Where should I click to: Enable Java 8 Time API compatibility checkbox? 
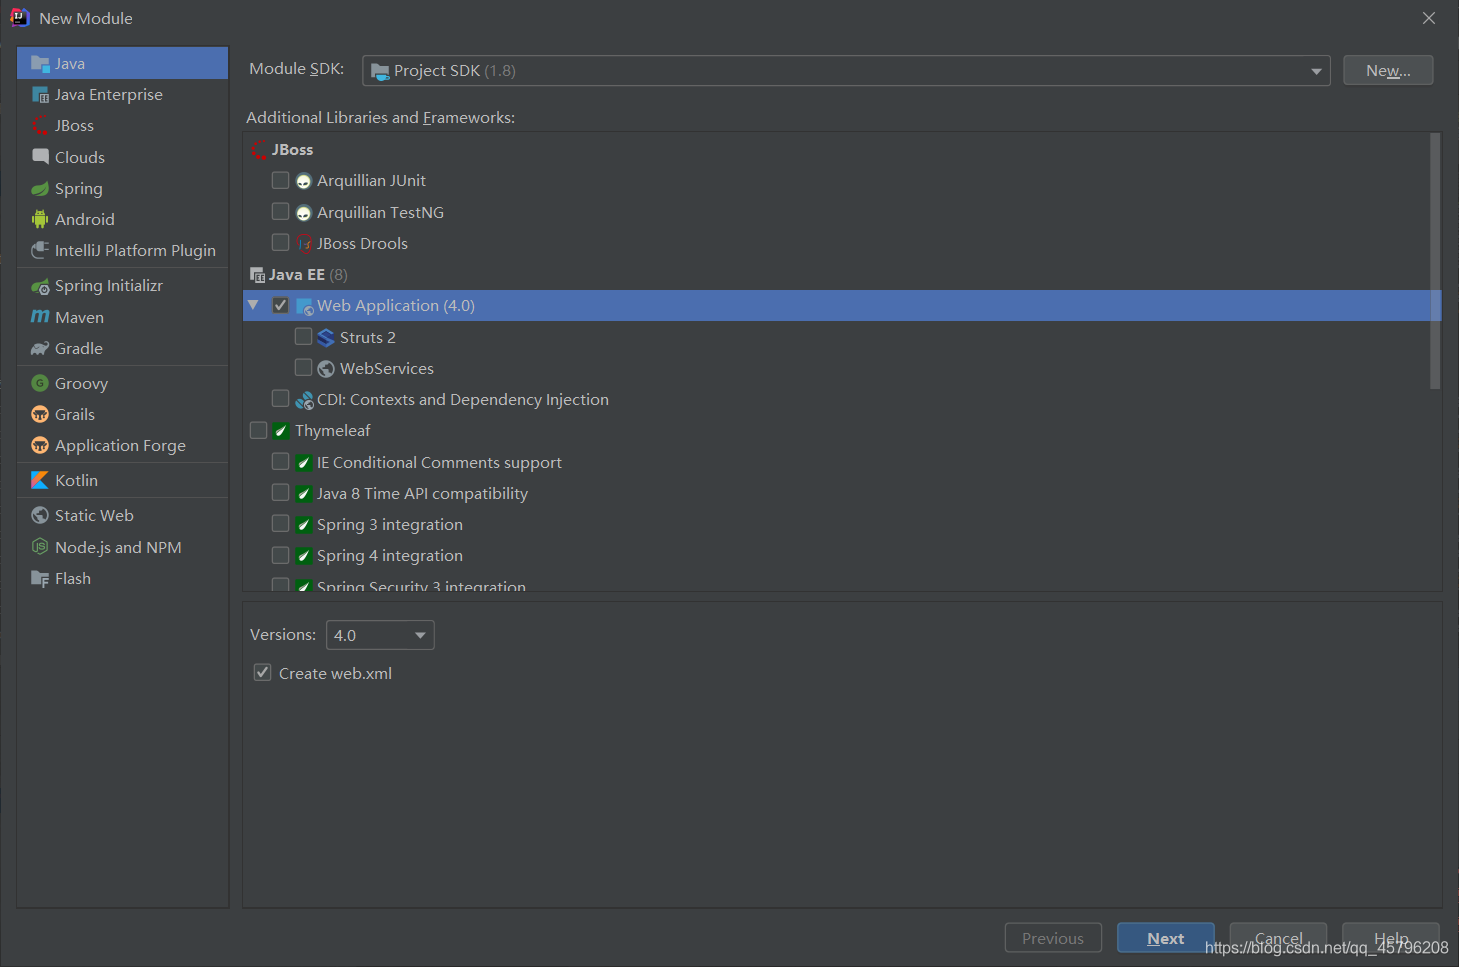click(x=281, y=493)
